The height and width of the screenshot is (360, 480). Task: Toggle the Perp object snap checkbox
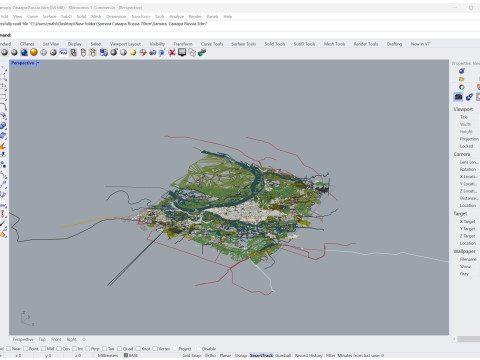88,348
